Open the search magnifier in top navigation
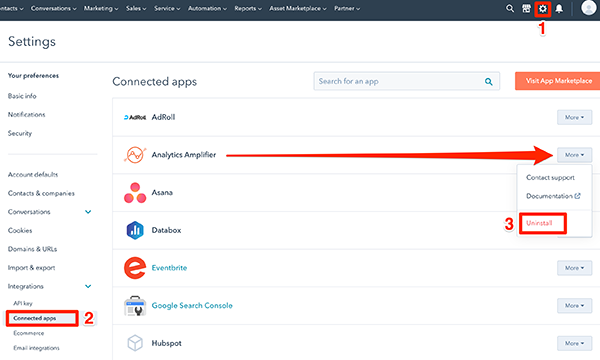Screen dimensions: 600x360 tap(510, 8)
